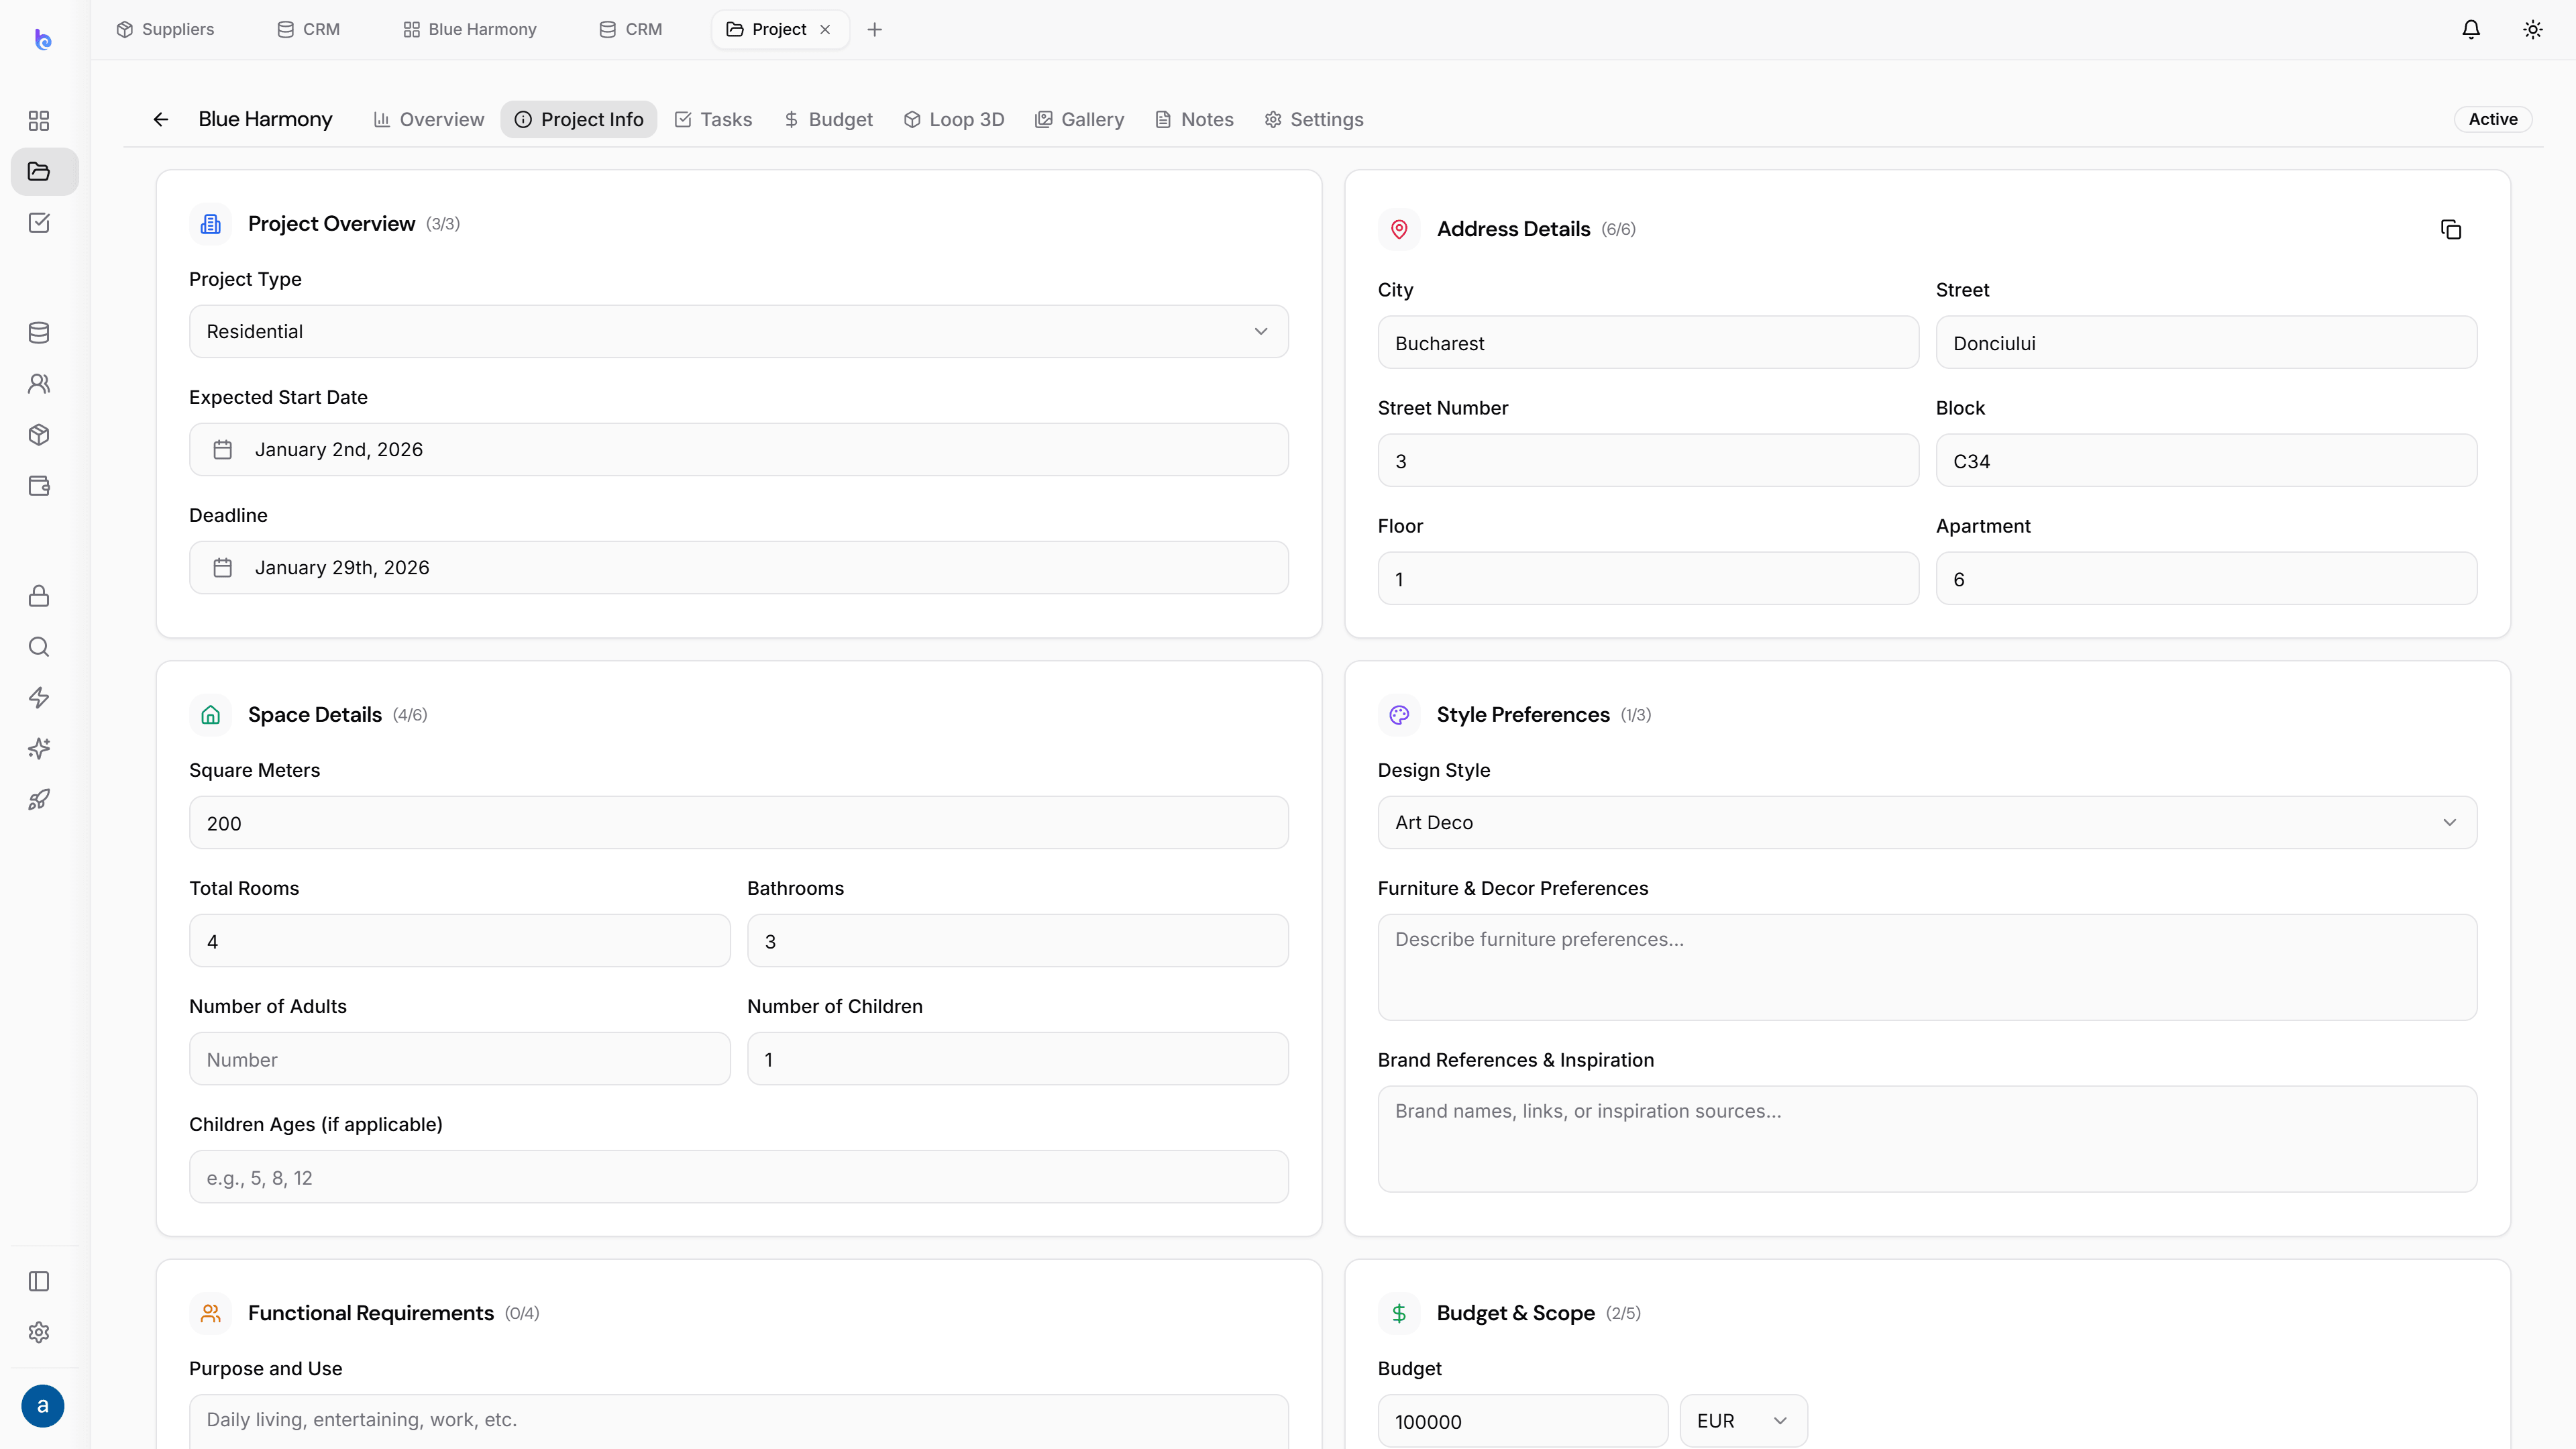Open the Expected Start Date picker
The image size is (2576, 1449).
point(739,450)
